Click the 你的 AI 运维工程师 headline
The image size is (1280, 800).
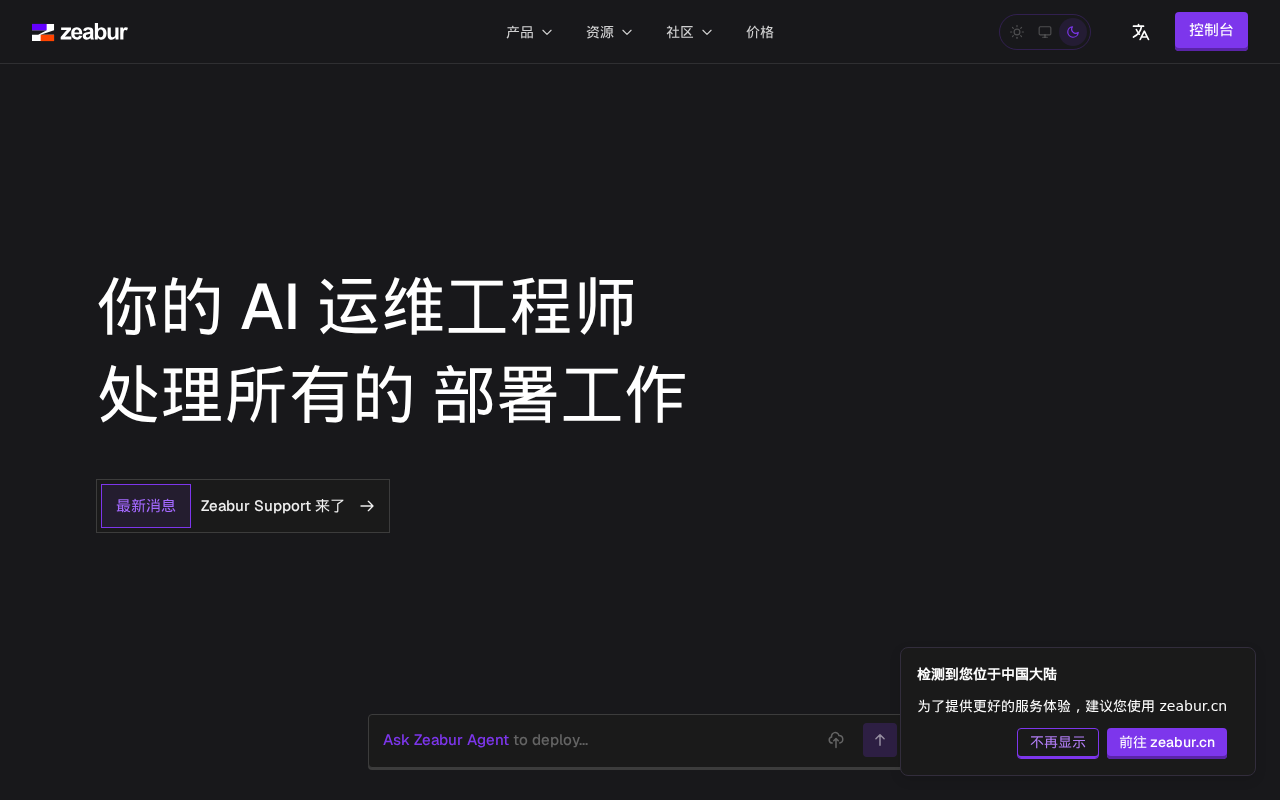367,306
